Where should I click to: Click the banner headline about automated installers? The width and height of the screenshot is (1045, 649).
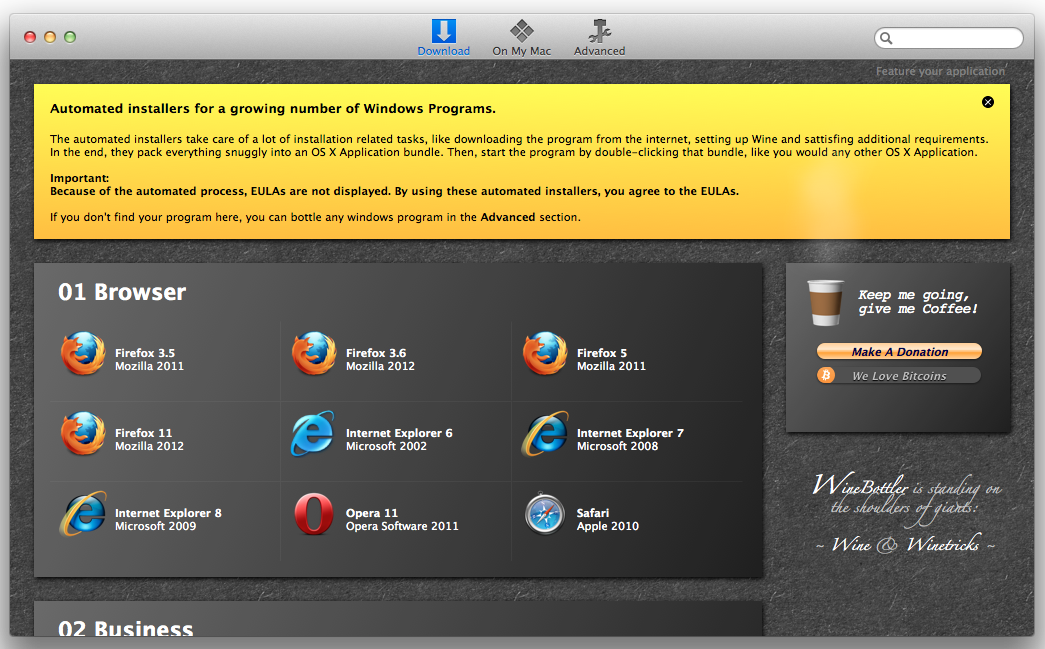(x=273, y=109)
